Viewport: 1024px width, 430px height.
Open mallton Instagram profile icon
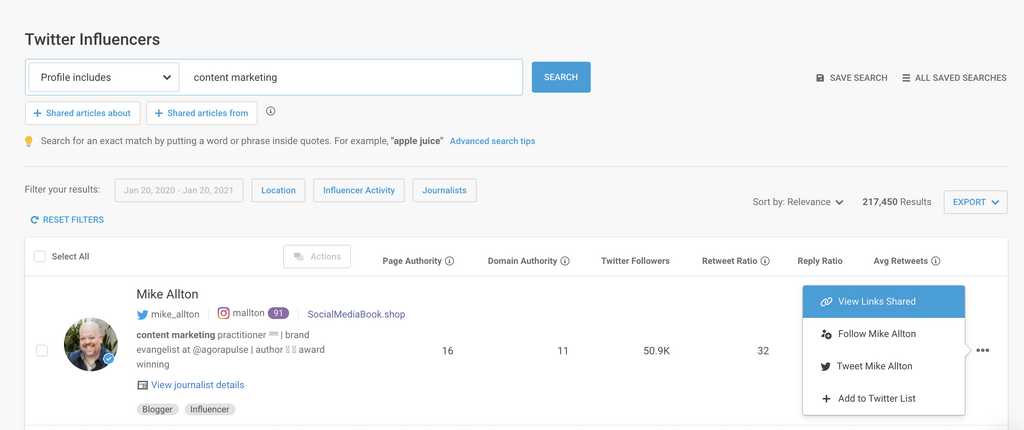click(x=224, y=313)
